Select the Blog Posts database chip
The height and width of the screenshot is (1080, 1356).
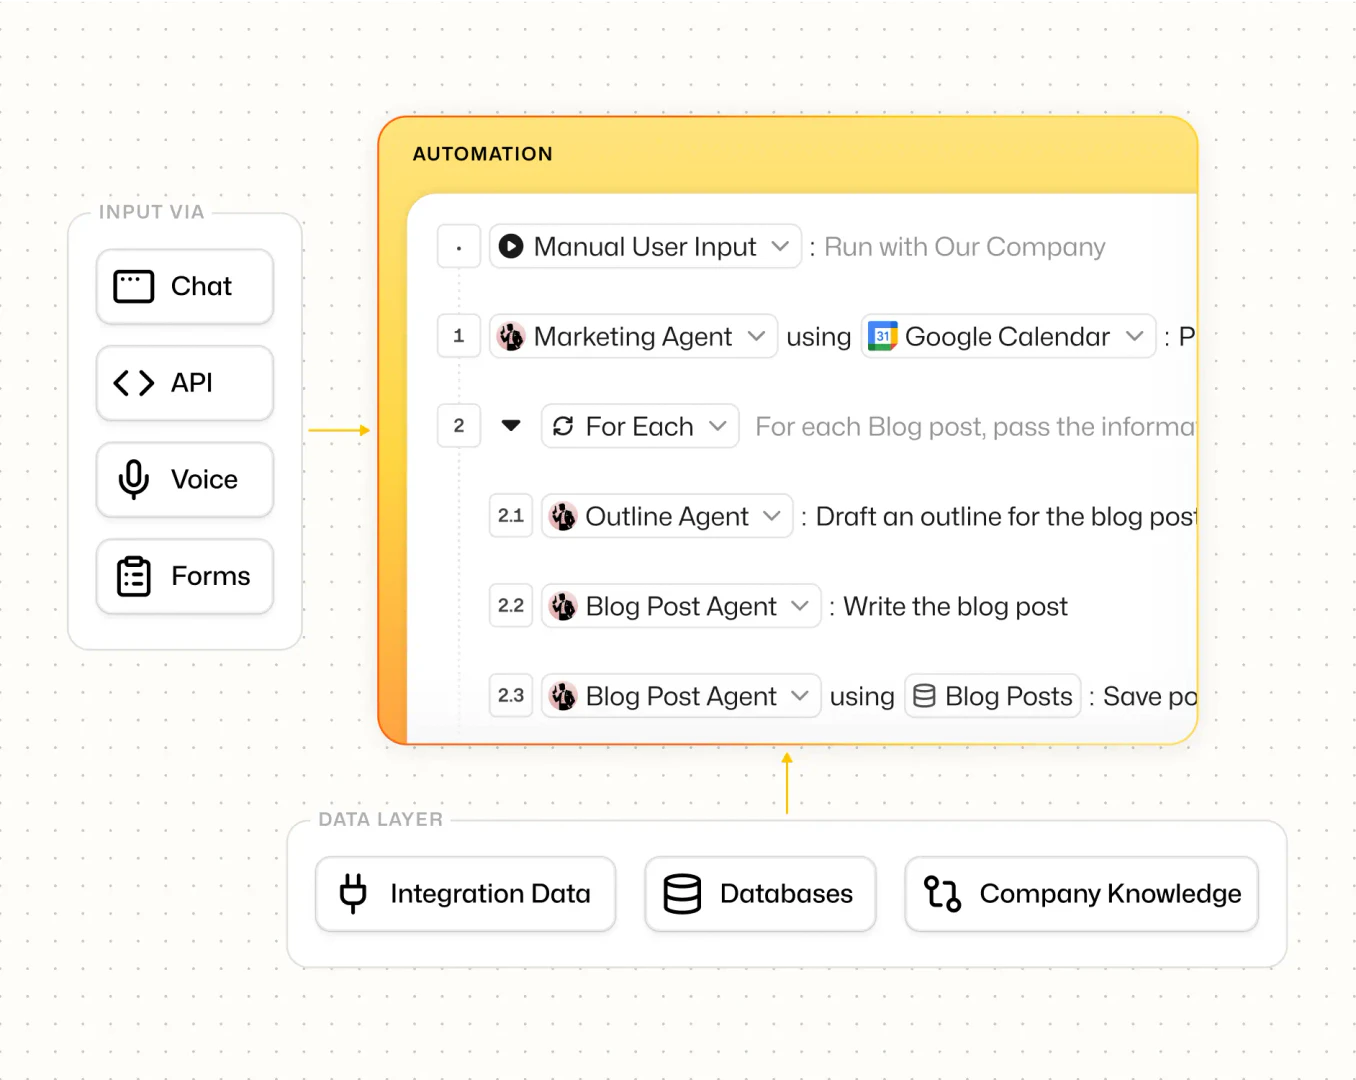point(993,696)
